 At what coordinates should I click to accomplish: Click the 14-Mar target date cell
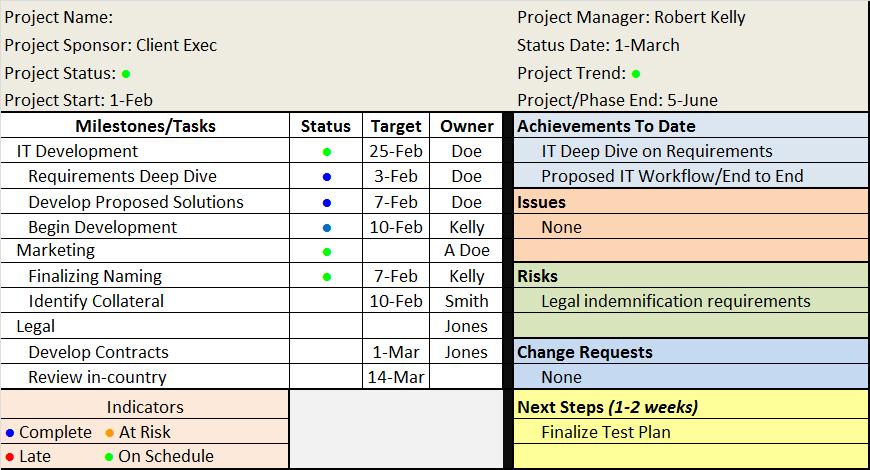(x=396, y=377)
